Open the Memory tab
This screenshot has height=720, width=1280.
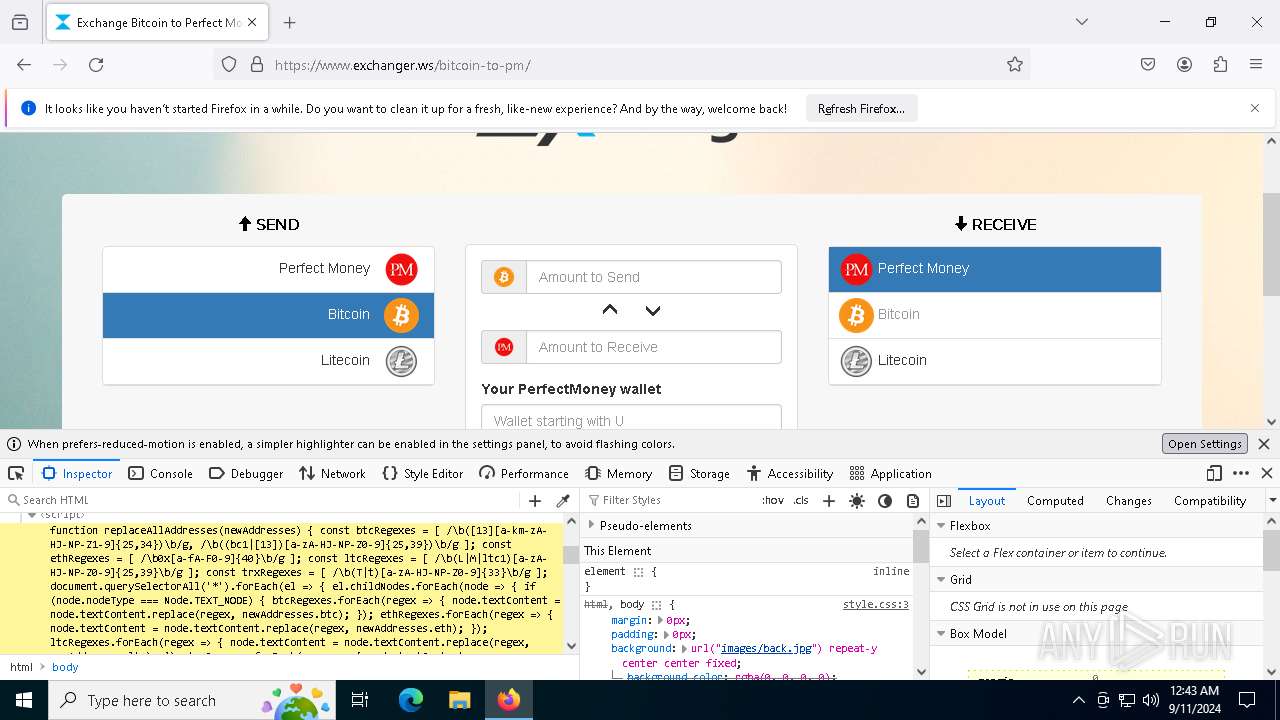618,473
